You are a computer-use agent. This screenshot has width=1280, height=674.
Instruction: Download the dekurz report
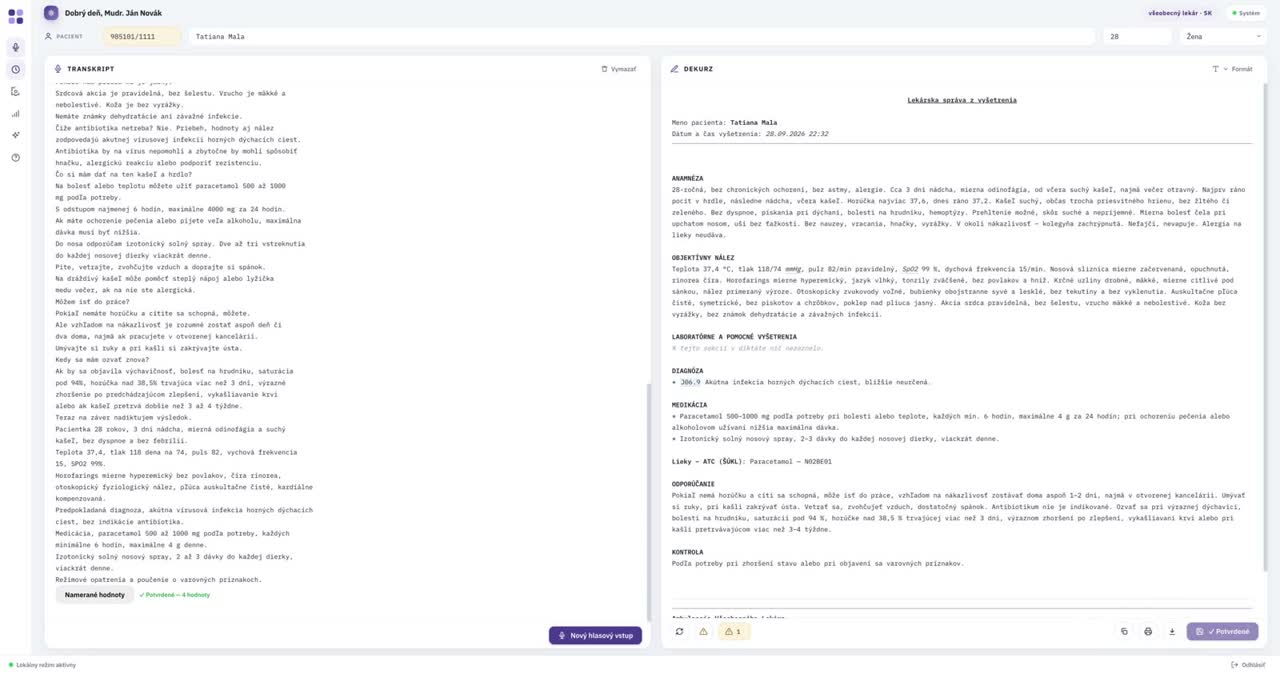[1171, 632]
